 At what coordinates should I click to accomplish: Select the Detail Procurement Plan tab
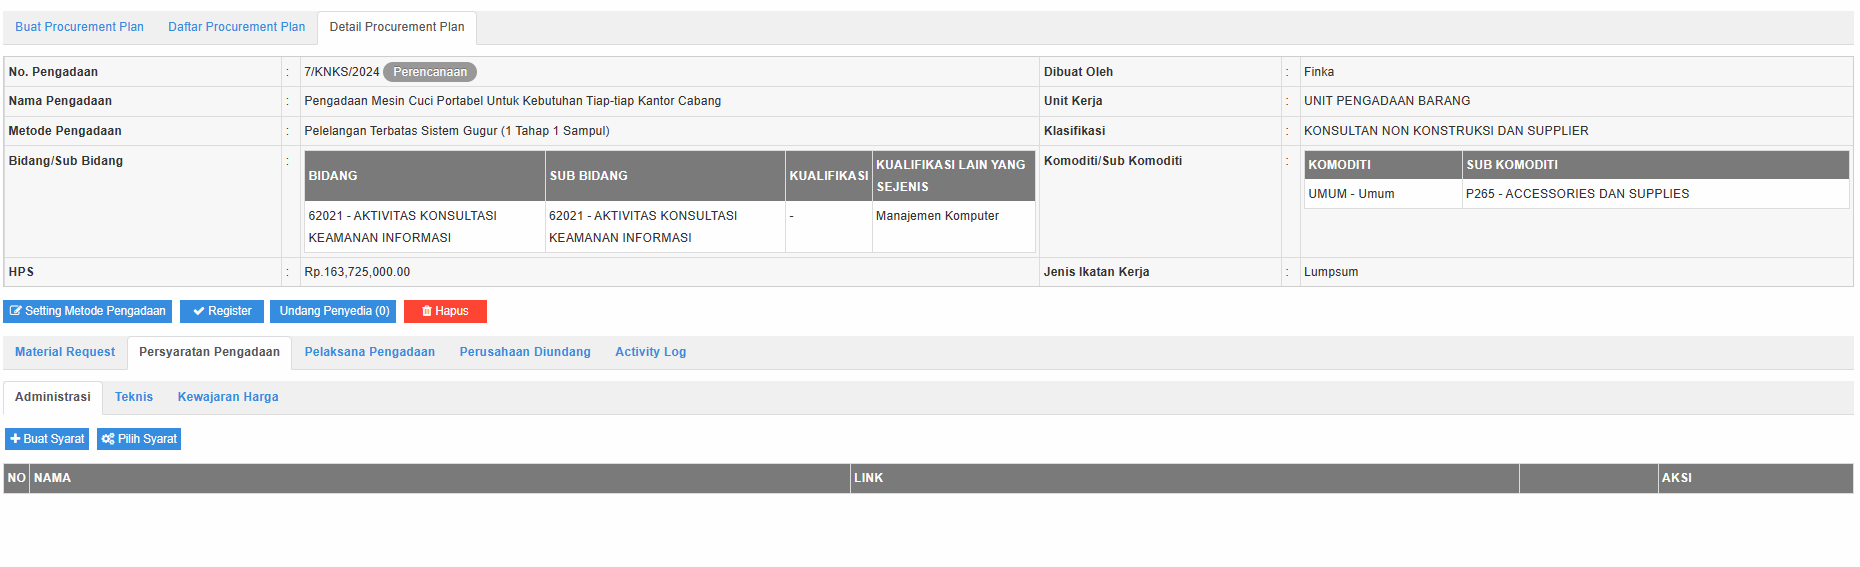pyautogui.click(x=396, y=27)
